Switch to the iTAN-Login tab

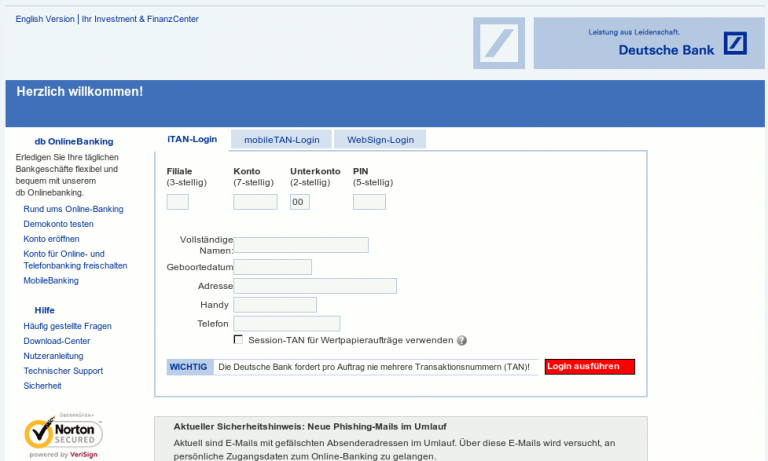tap(192, 139)
